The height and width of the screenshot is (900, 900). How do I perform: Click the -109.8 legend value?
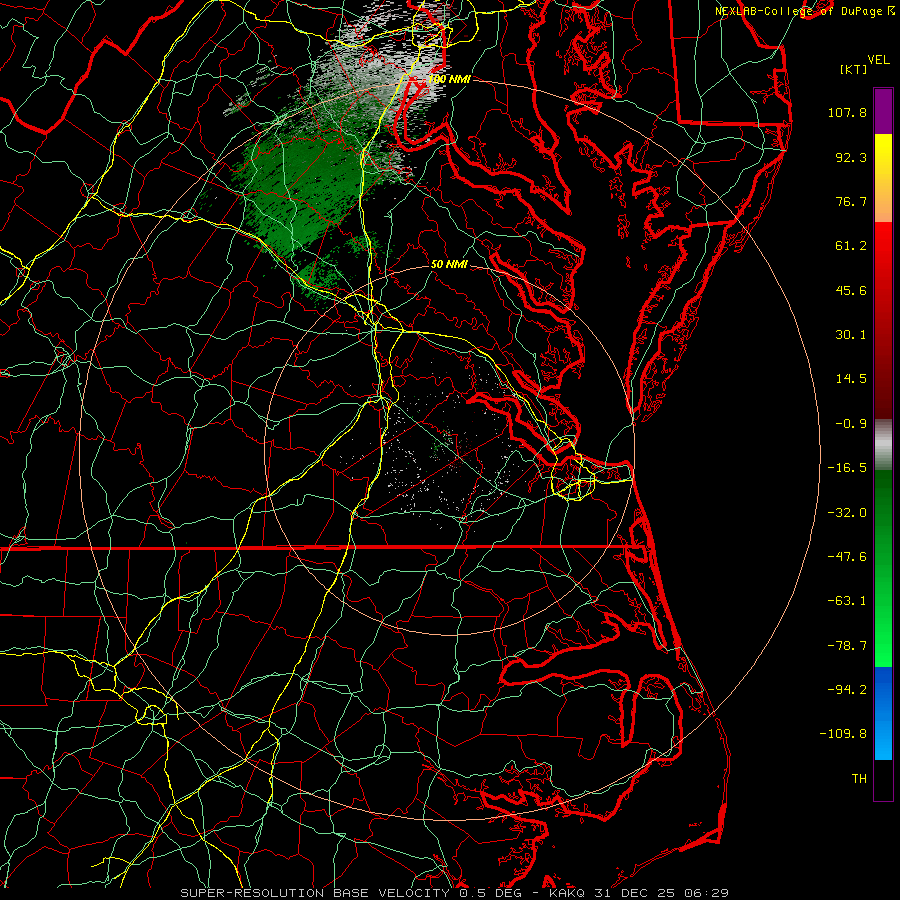pyautogui.click(x=843, y=734)
